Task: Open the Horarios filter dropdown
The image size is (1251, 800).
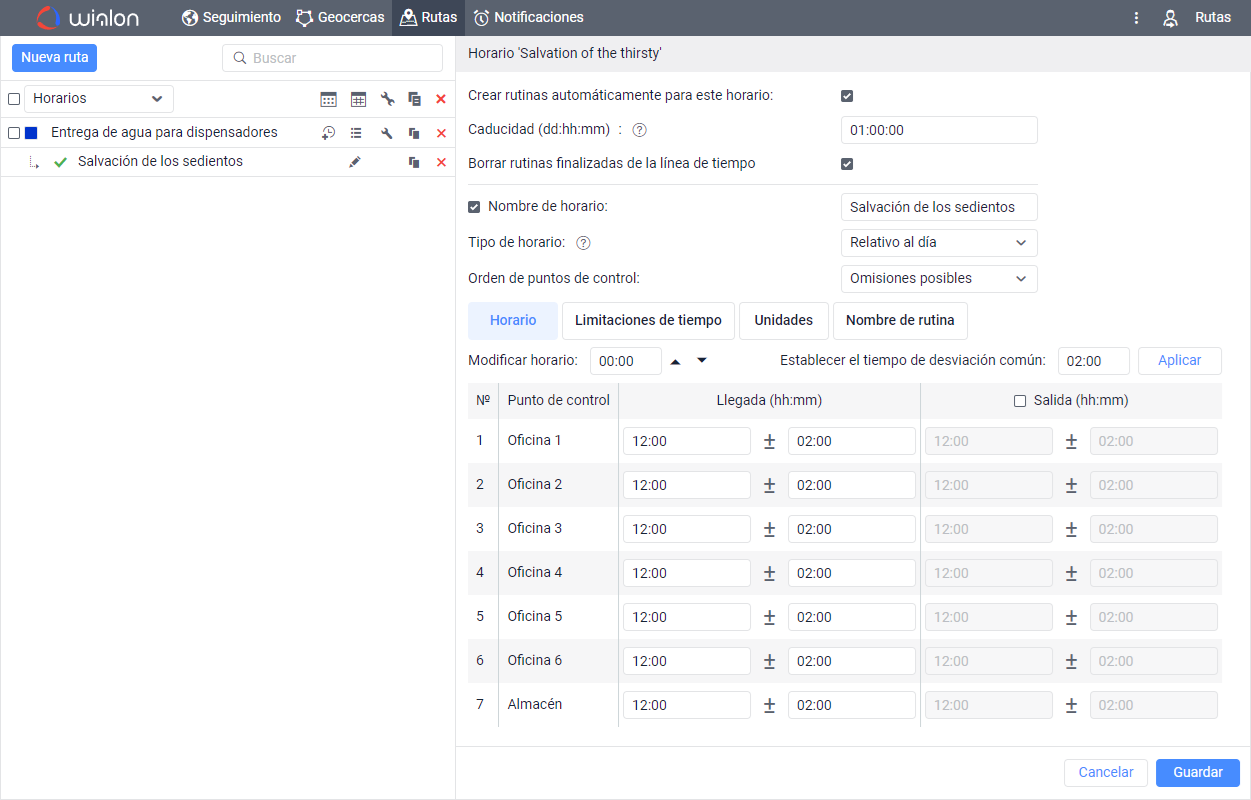Action: 98,99
